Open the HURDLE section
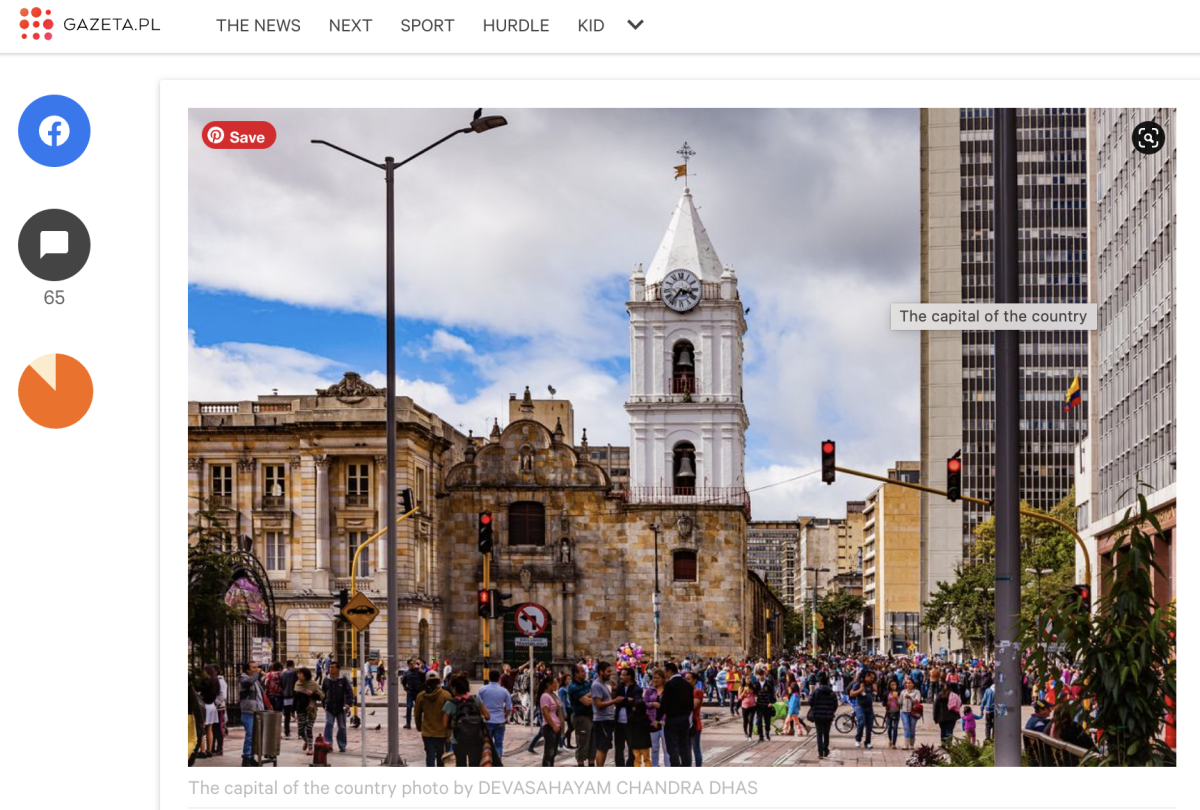This screenshot has width=1200, height=810. tap(516, 26)
